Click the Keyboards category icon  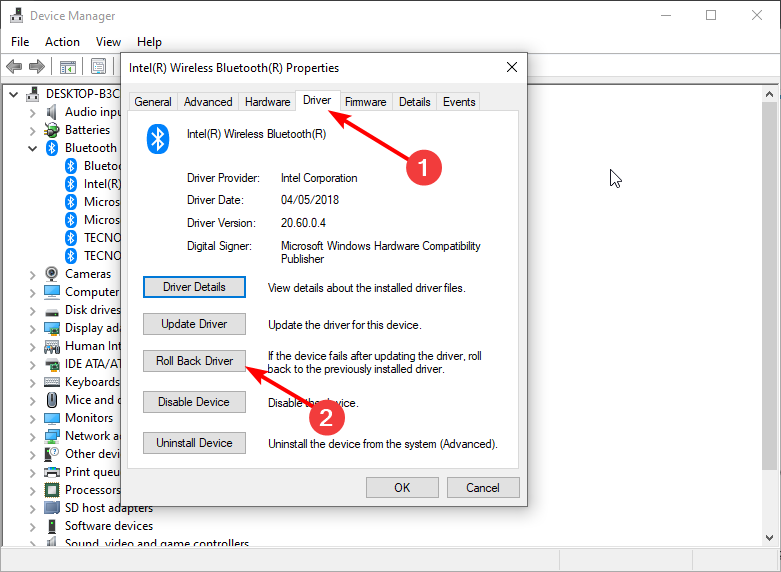[52, 382]
